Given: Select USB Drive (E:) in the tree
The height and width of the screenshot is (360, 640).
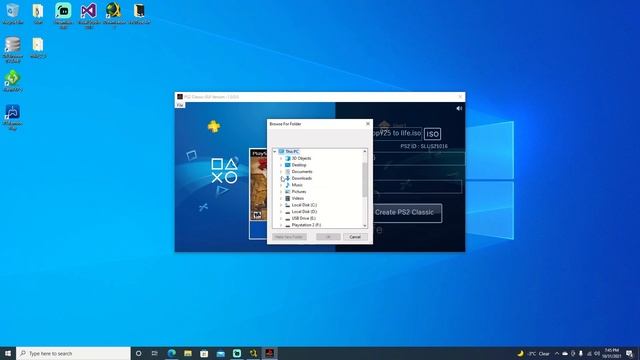Looking at the screenshot, I should point(304,218).
